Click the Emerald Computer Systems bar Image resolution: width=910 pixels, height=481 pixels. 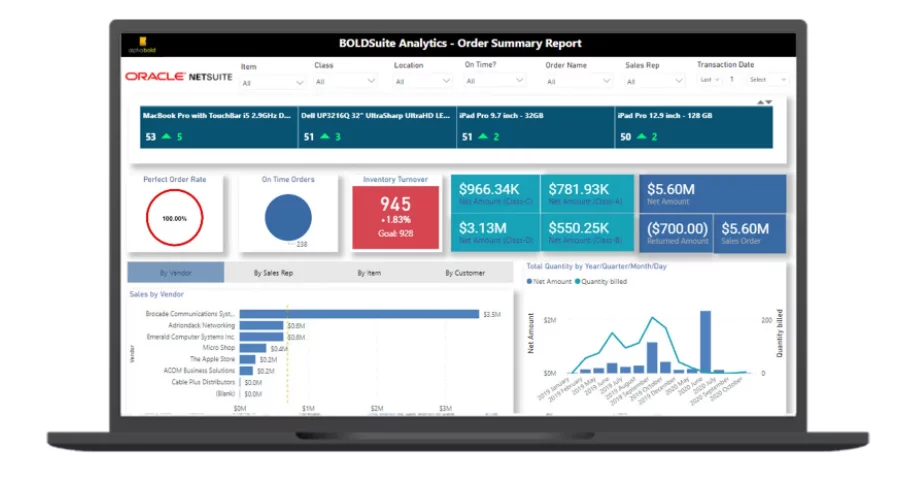point(261,337)
